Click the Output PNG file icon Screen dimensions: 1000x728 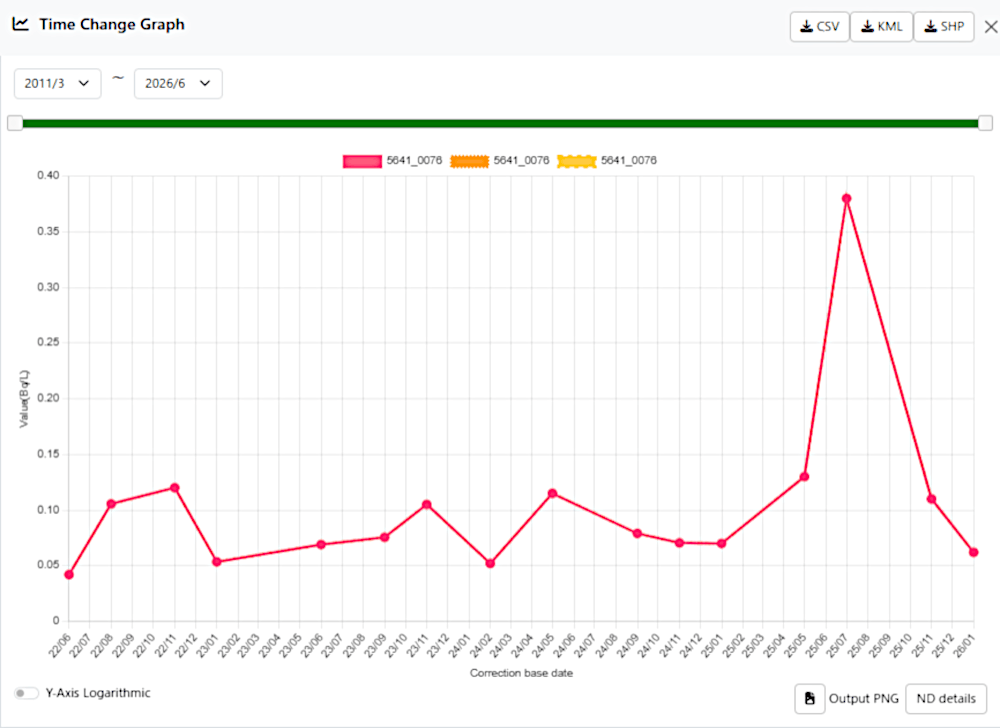810,699
